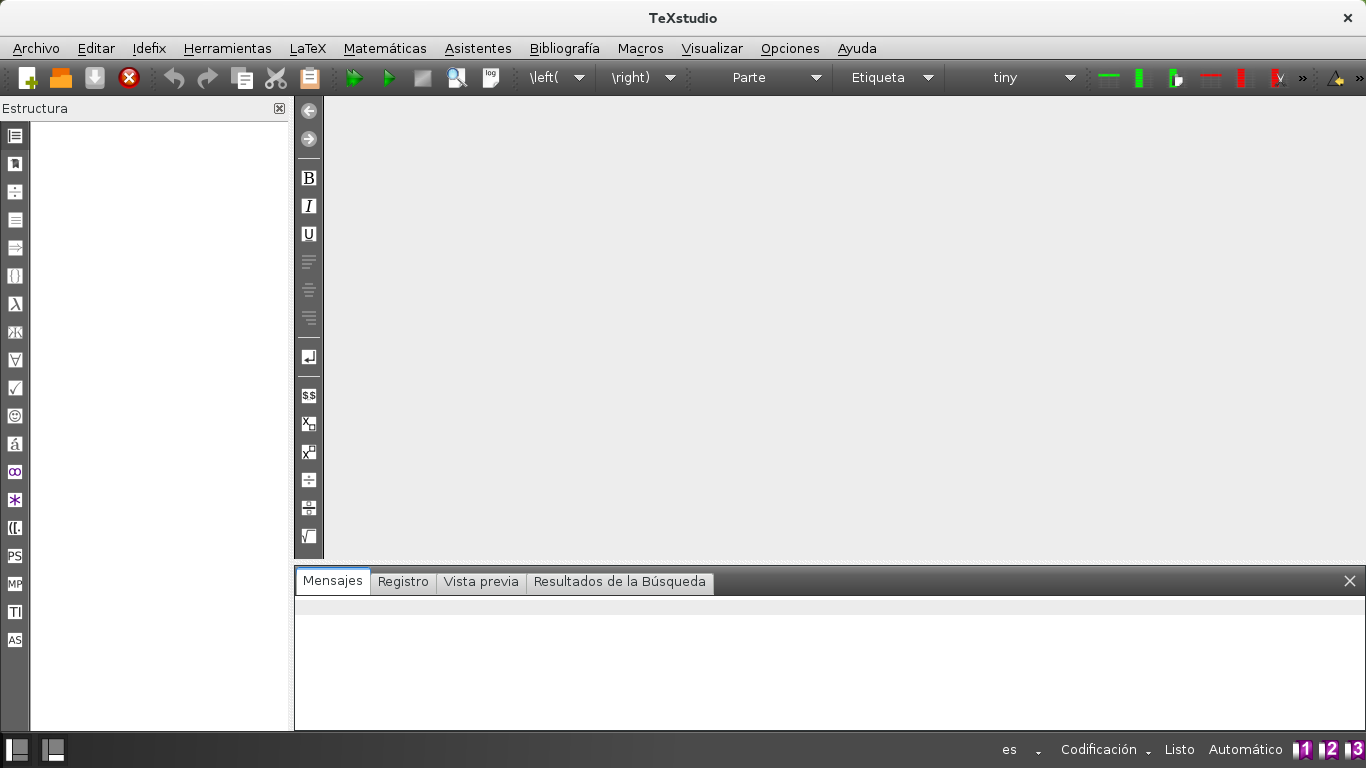The width and height of the screenshot is (1366, 768).
Task: Remove a table column with the red vertical bar icon
Action: point(1241,78)
